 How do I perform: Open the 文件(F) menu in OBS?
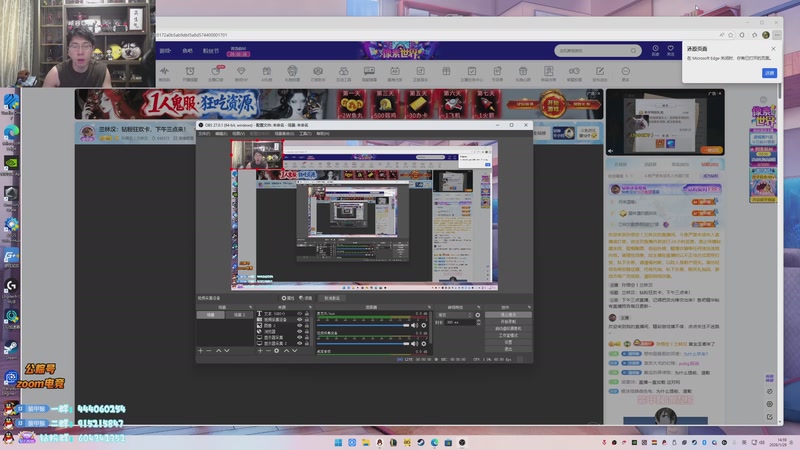[204, 134]
